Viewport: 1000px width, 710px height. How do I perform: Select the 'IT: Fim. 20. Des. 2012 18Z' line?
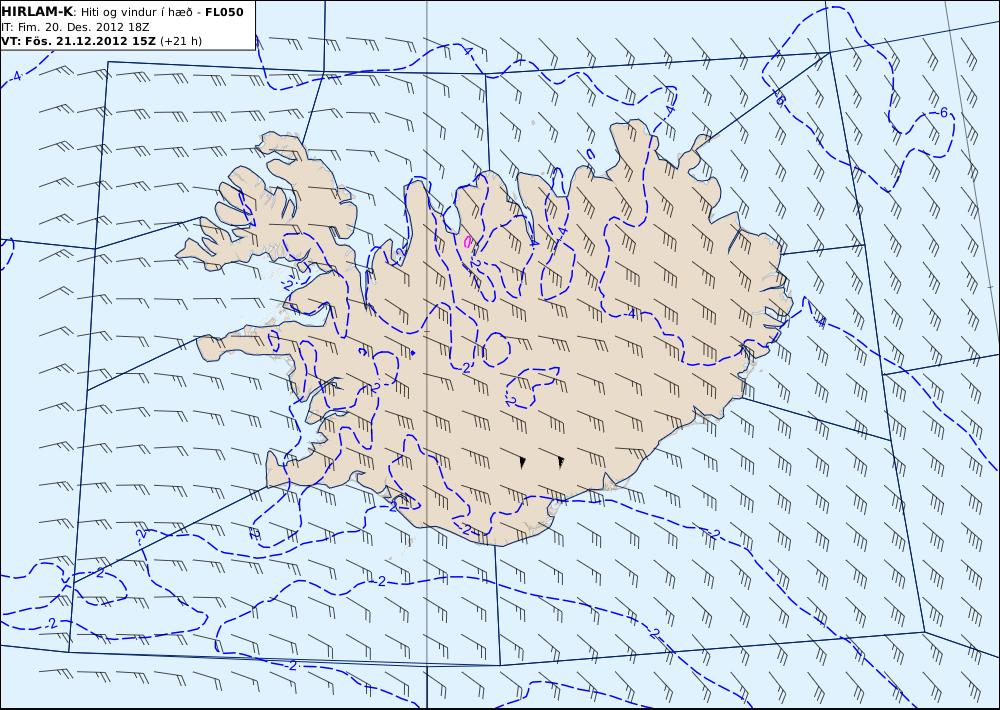(x=75, y=27)
